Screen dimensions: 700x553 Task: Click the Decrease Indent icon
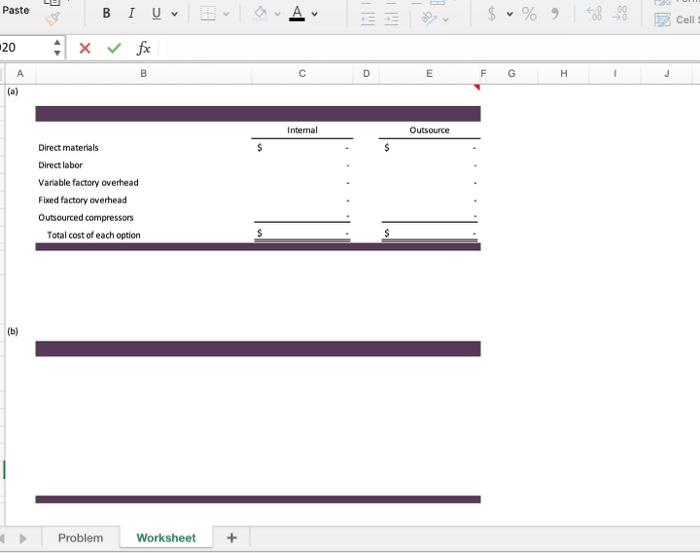click(x=368, y=19)
